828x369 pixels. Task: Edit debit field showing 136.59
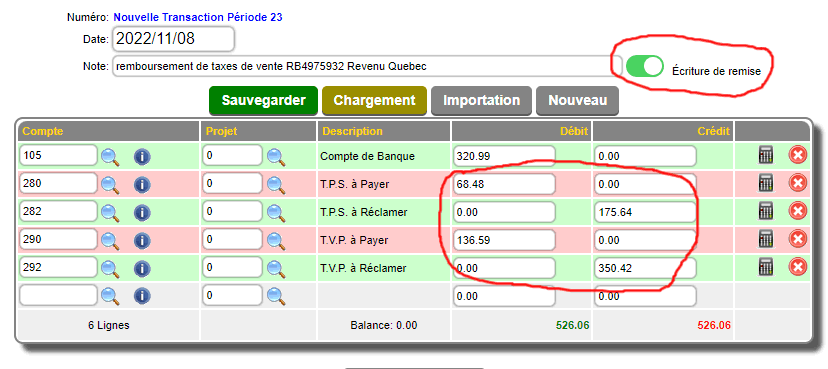[x=504, y=241]
